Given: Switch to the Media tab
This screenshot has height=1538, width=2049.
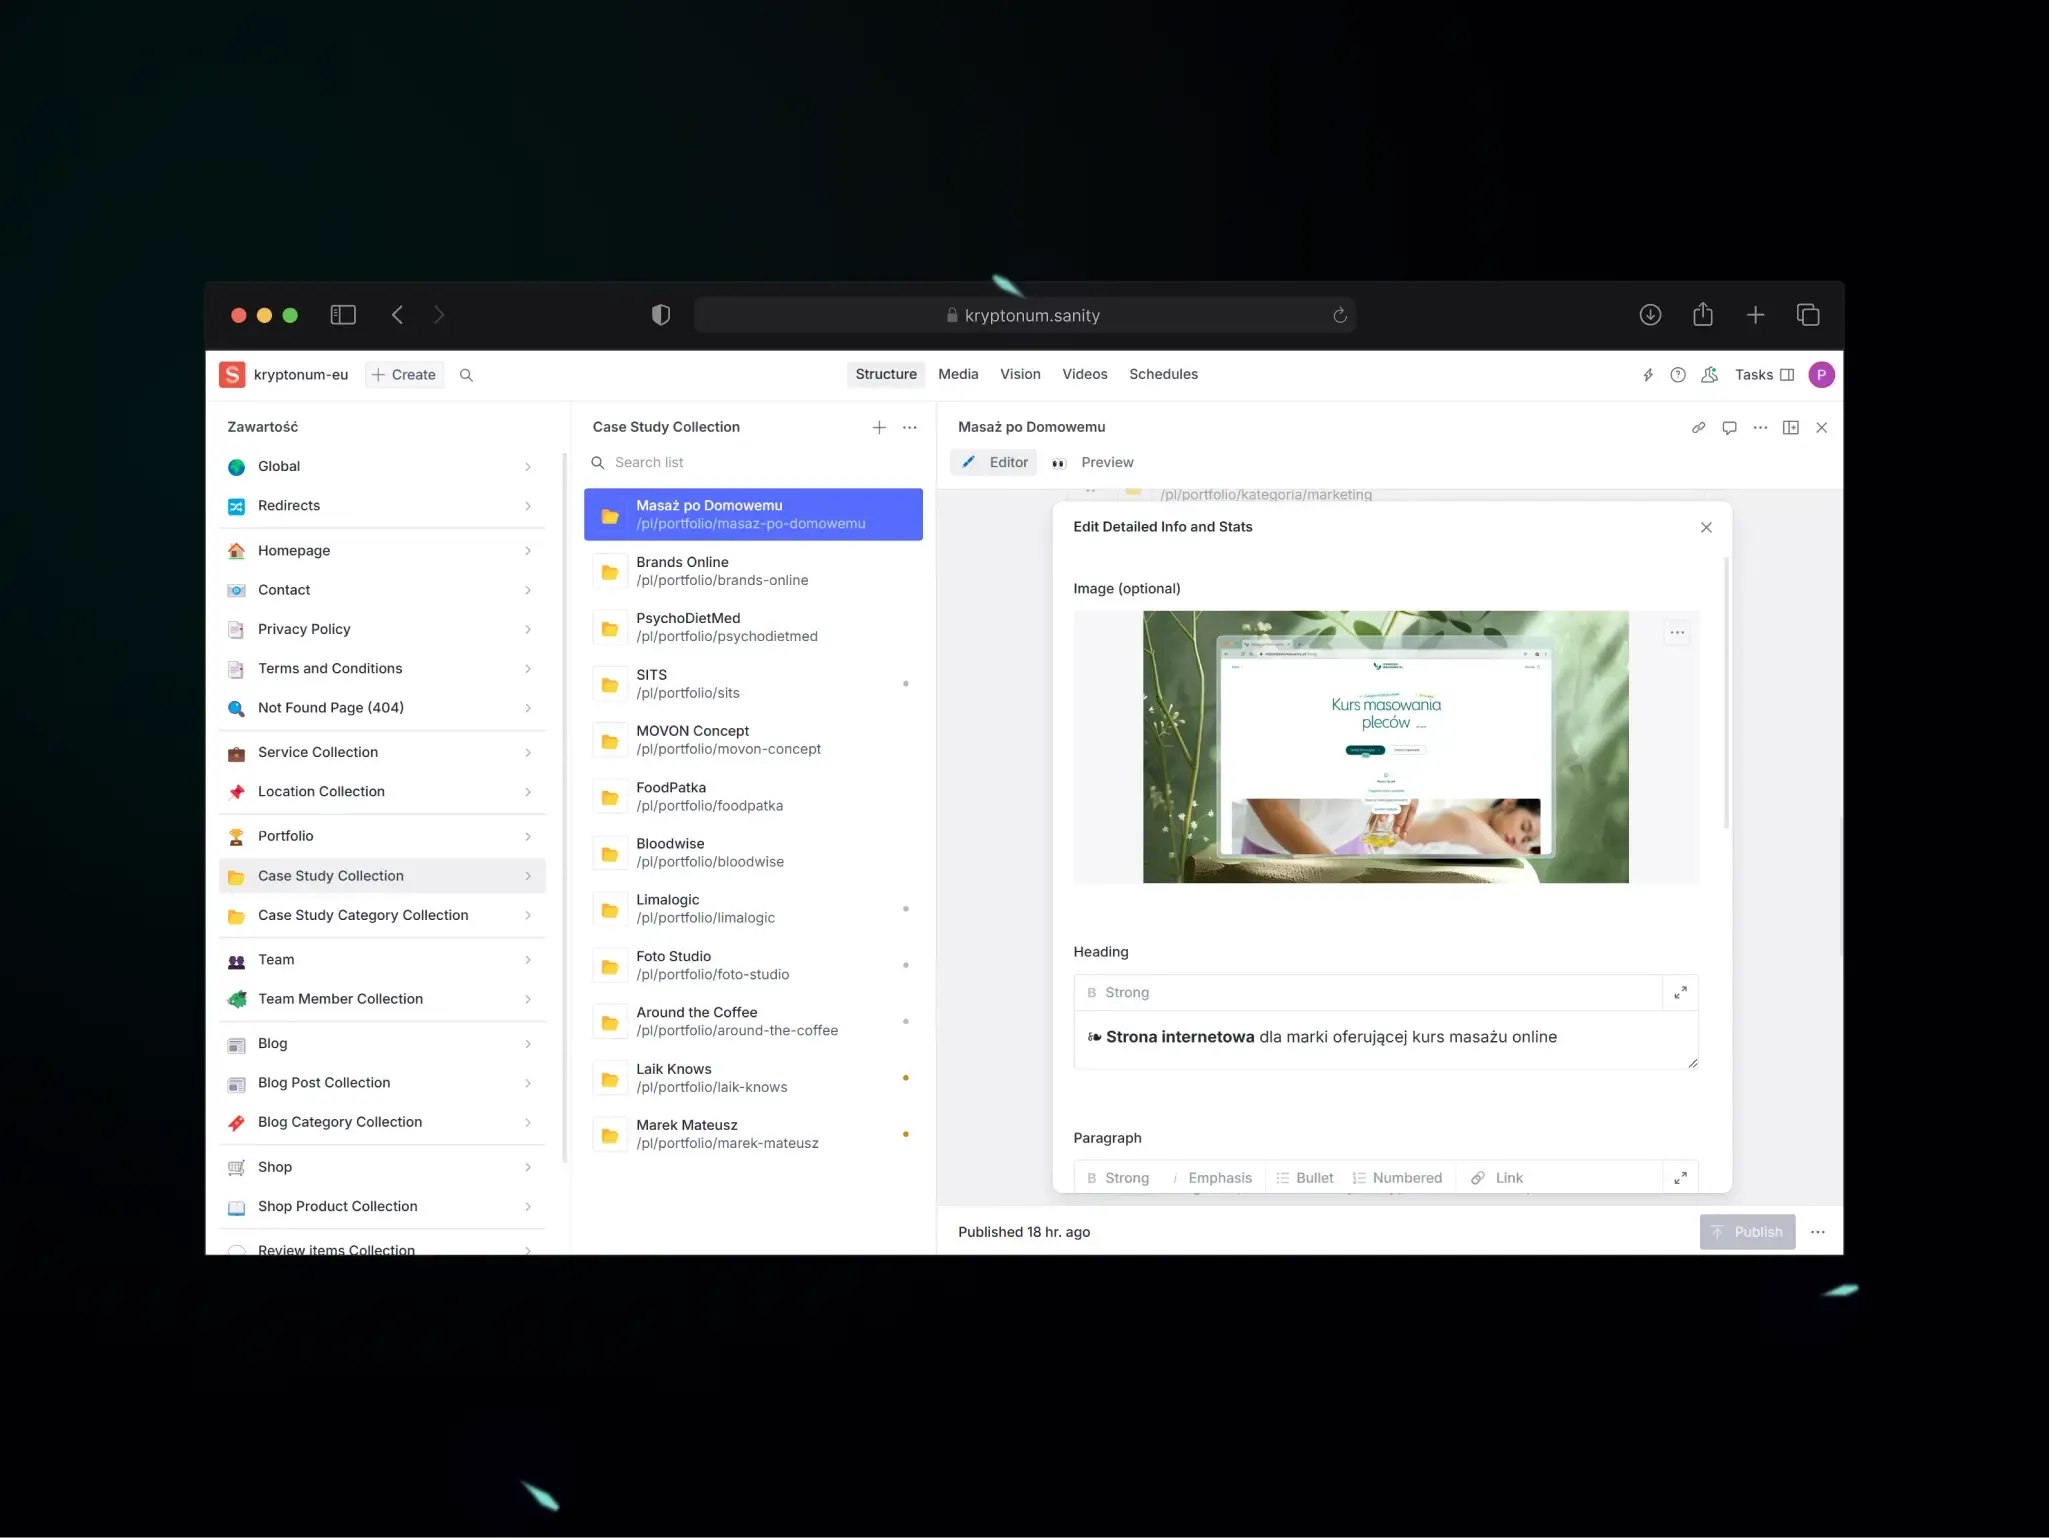Looking at the screenshot, I should click(957, 374).
